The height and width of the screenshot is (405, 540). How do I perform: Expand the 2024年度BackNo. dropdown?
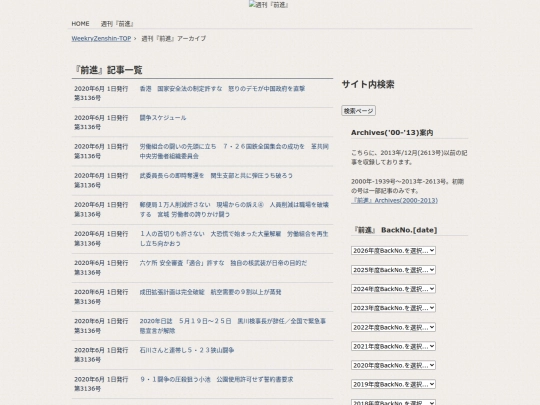[x=393, y=289]
